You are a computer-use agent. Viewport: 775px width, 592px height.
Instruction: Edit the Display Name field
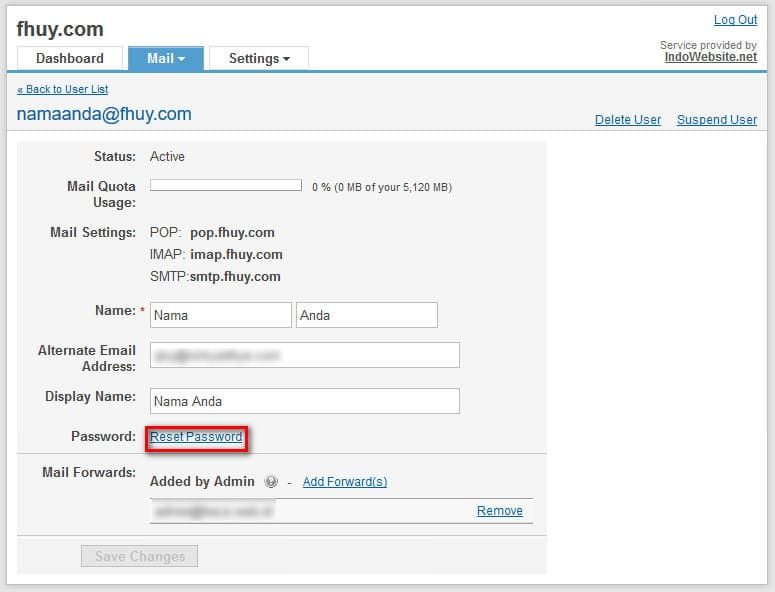click(305, 401)
